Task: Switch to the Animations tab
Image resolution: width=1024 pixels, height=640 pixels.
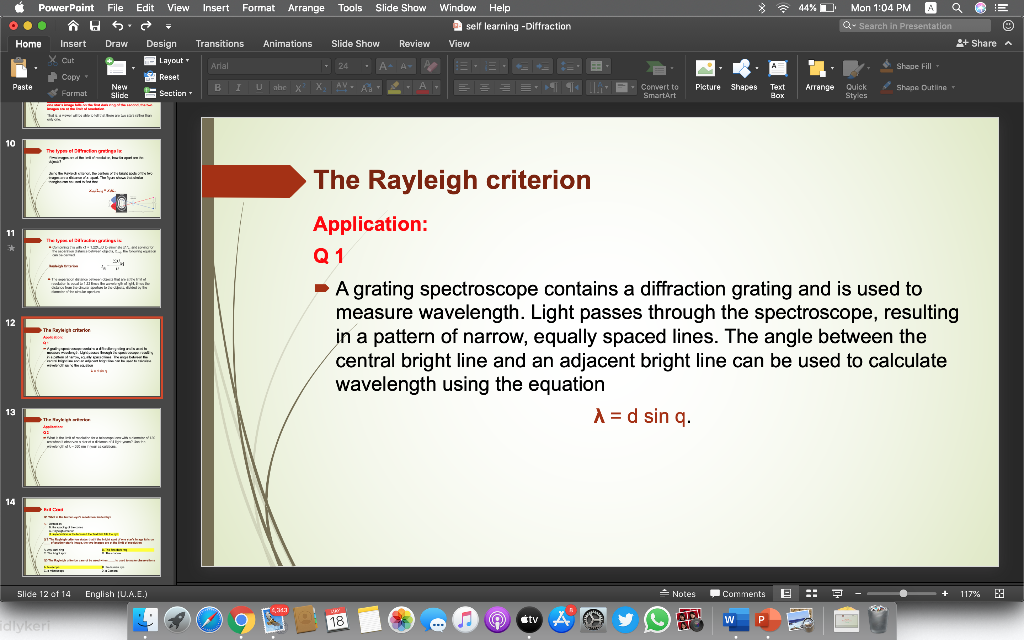Action: [287, 44]
